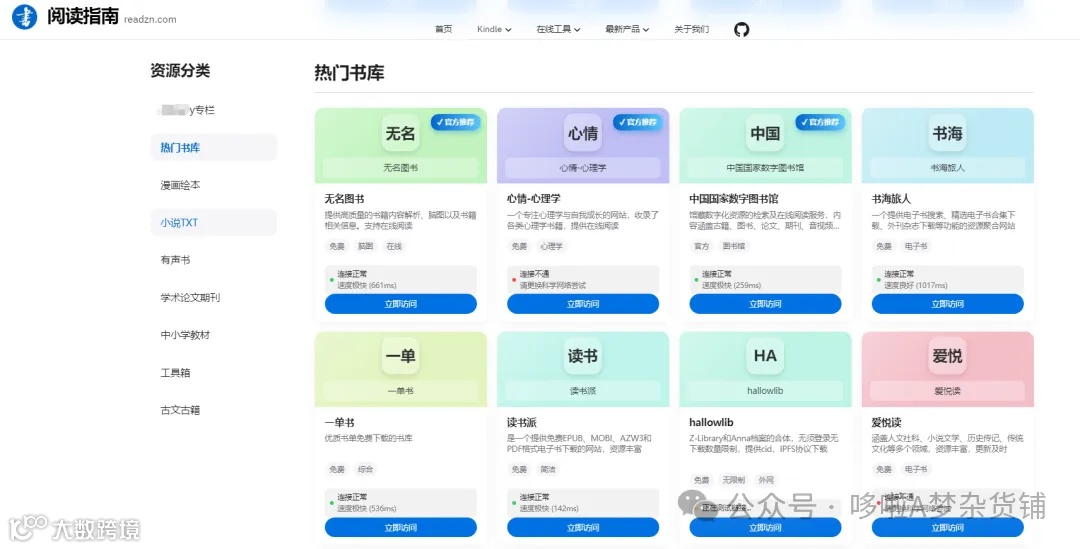Click the 书海 card icon tile
Image resolution: width=1080 pixels, height=549 pixels.
pyautogui.click(x=947, y=132)
